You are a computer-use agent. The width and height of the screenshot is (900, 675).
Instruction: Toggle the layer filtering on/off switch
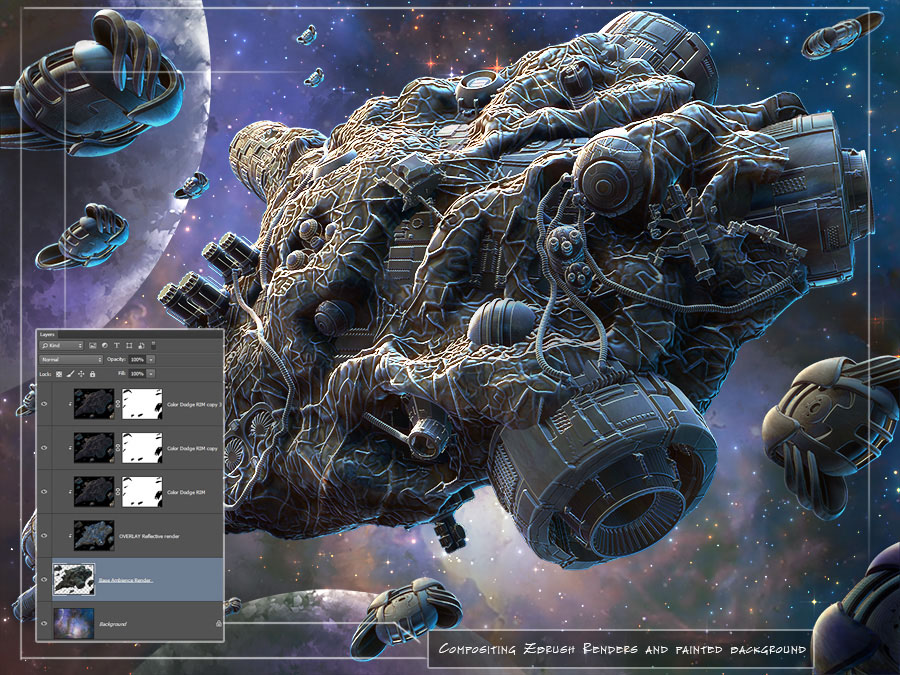point(153,345)
